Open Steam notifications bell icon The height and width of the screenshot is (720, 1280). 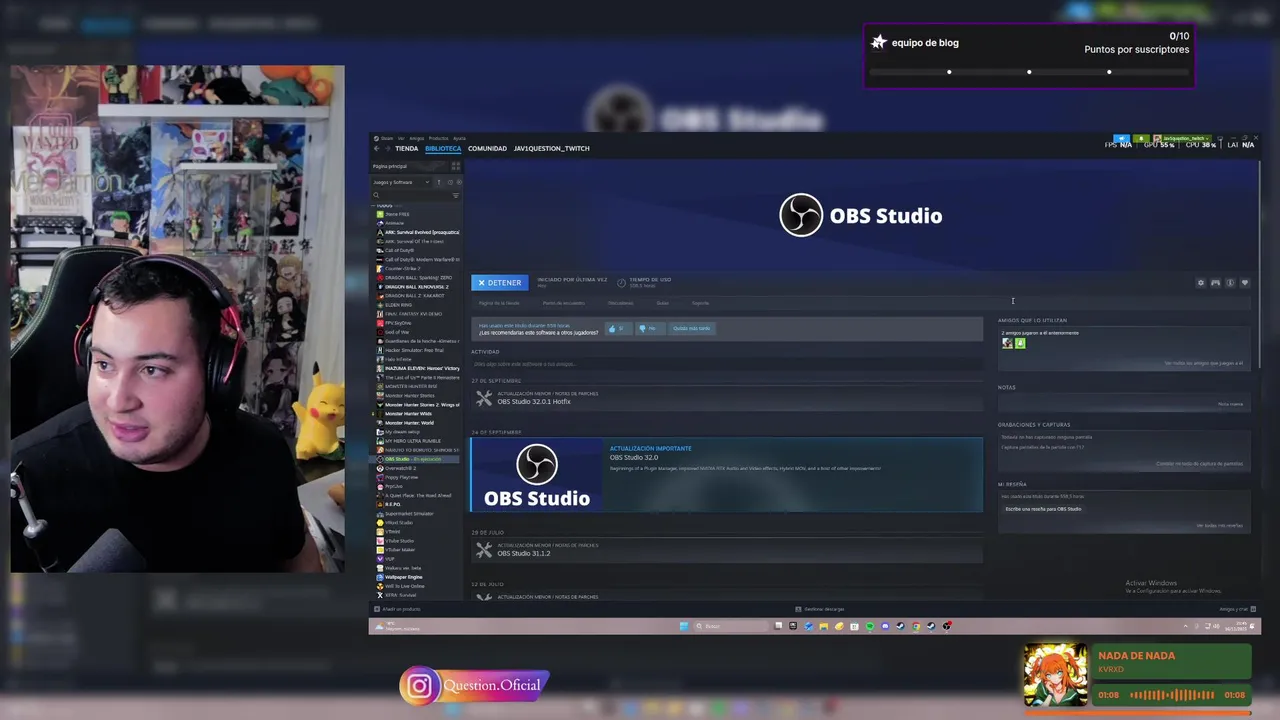[1140, 138]
